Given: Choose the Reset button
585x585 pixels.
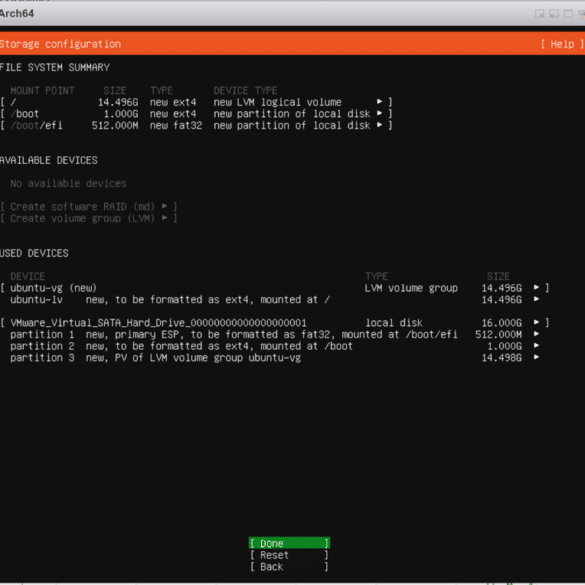Looking at the screenshot, I should (x=289, y=555).
